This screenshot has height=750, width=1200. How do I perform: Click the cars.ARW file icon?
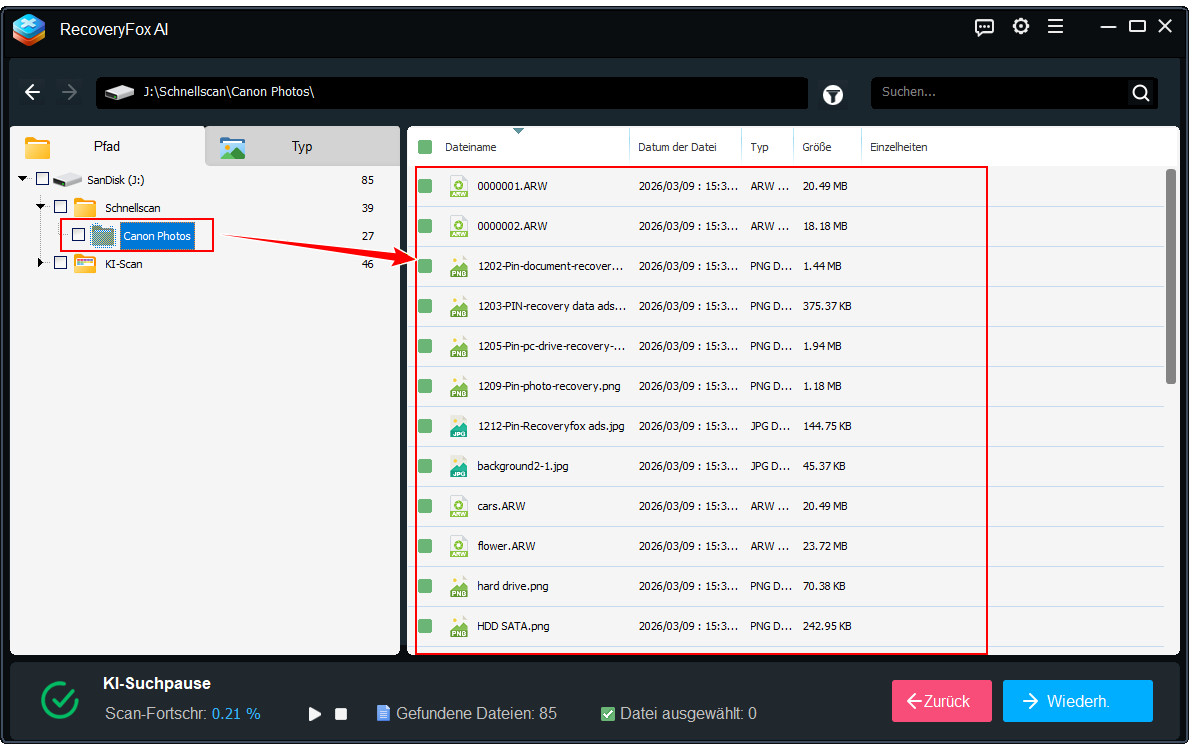point(458,506)
